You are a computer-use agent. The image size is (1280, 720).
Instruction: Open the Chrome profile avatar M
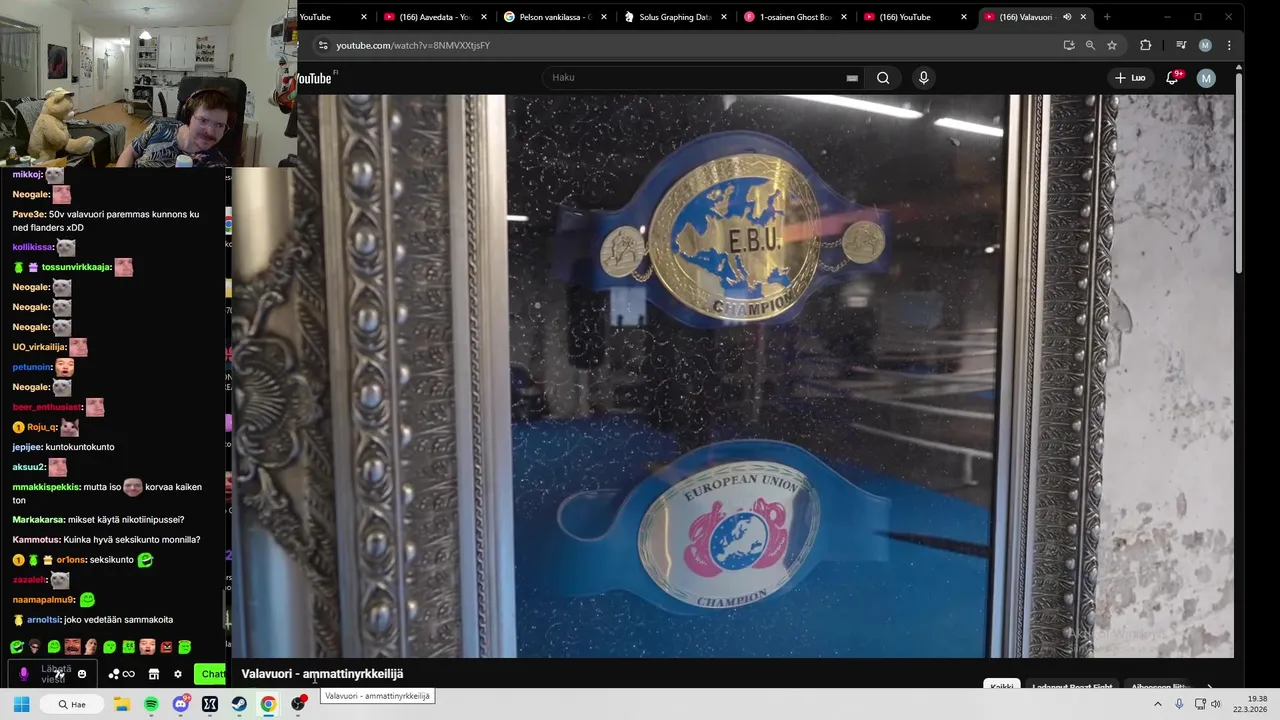1205,45
